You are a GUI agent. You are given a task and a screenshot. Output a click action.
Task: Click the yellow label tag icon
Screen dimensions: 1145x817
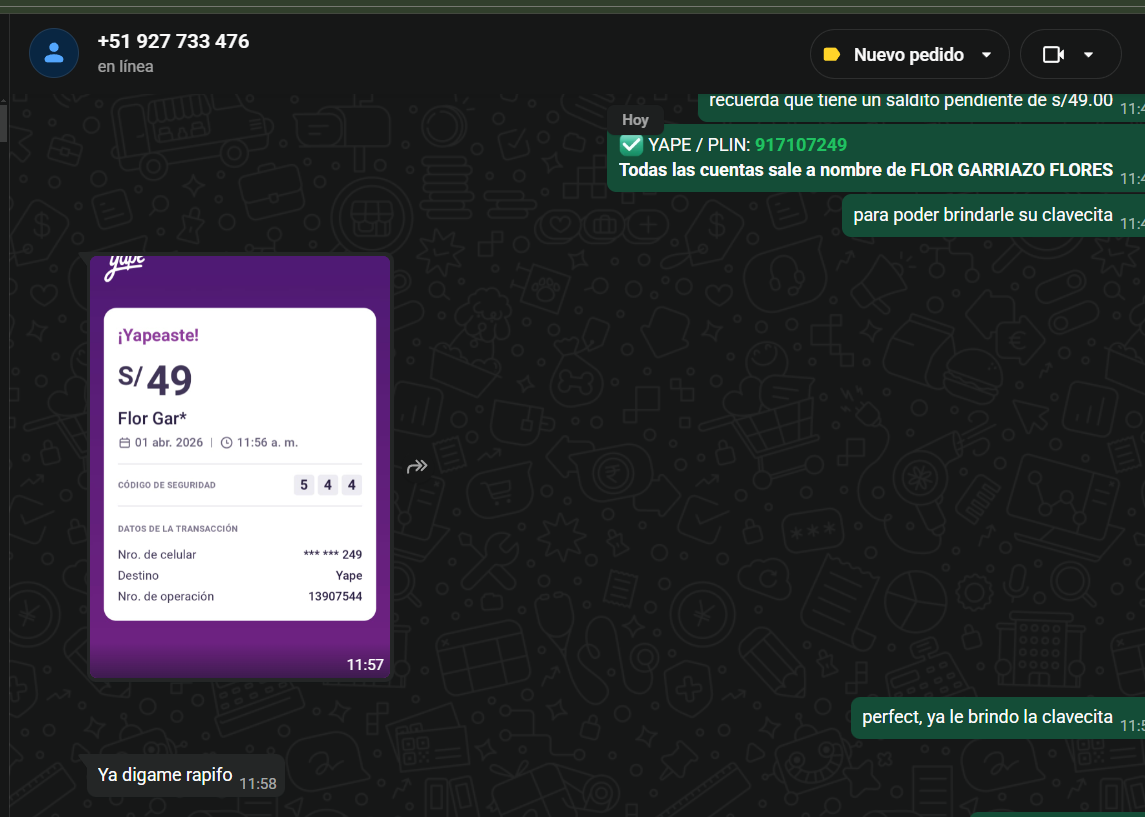pos(831,55)
